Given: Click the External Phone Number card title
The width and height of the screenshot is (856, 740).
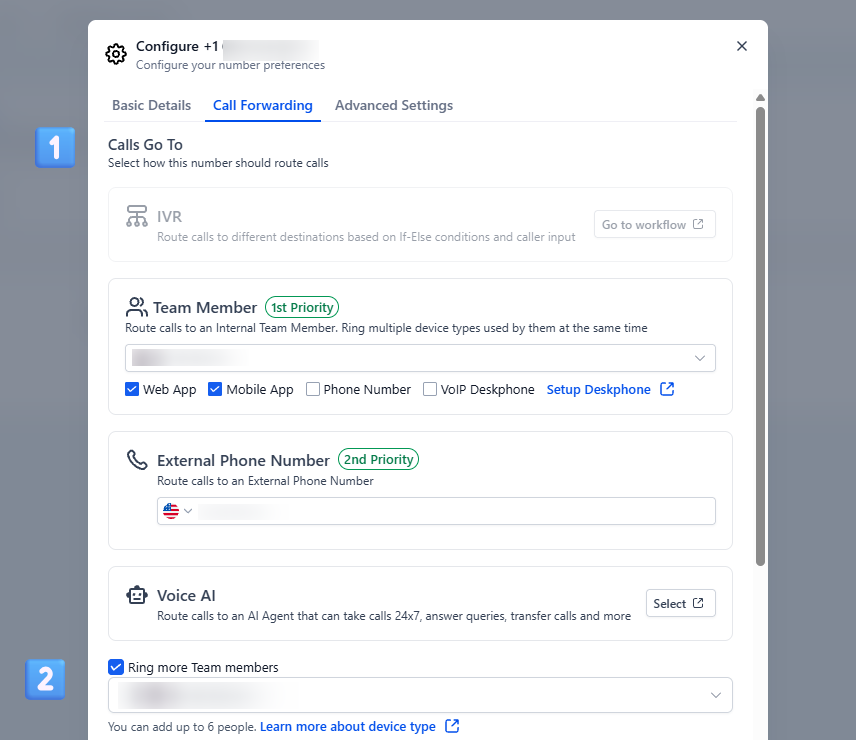Looking at the screenshot, I should tap(243, 460).
